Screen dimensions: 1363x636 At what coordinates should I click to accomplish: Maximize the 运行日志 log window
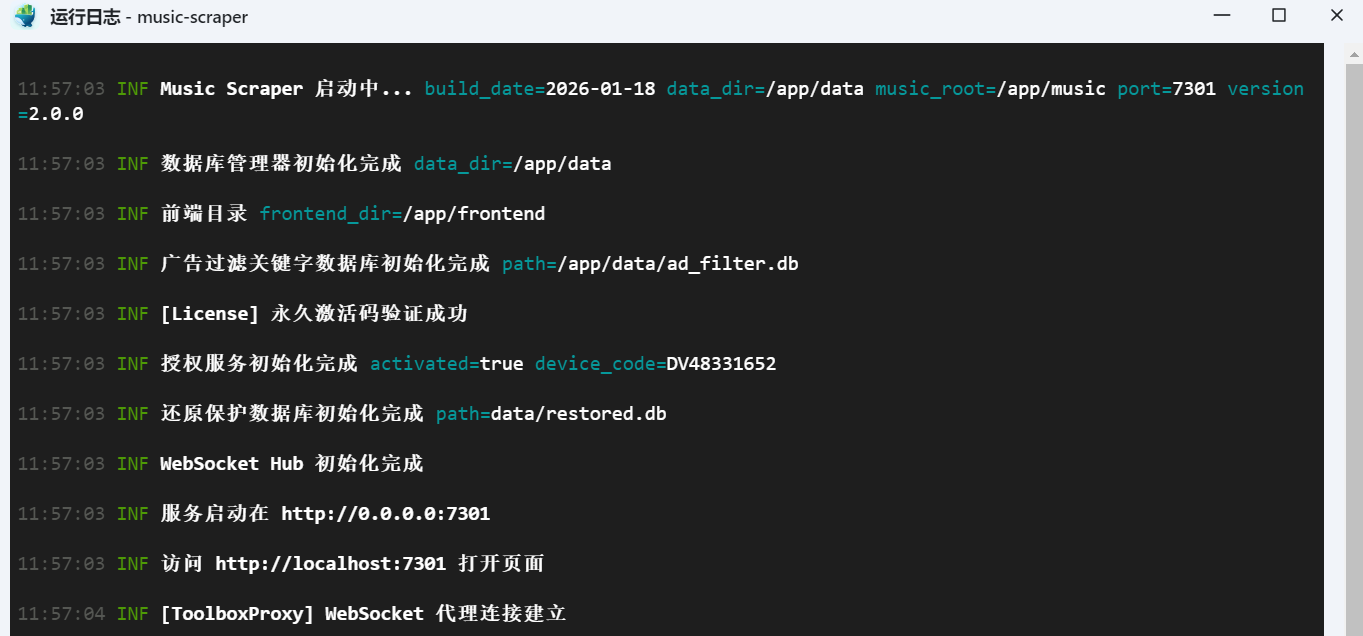click(x=1279, y=16)
